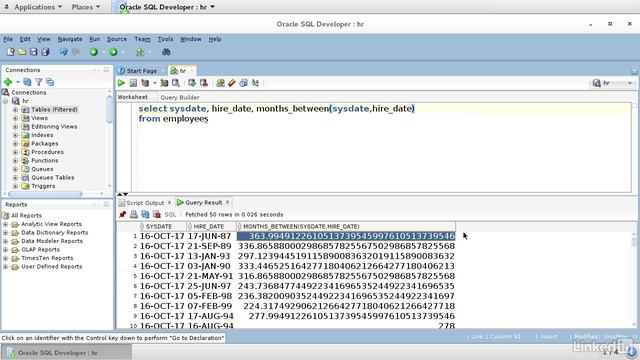
Task: Switch to the Start Page tab
Action: [x=141, y=71]
